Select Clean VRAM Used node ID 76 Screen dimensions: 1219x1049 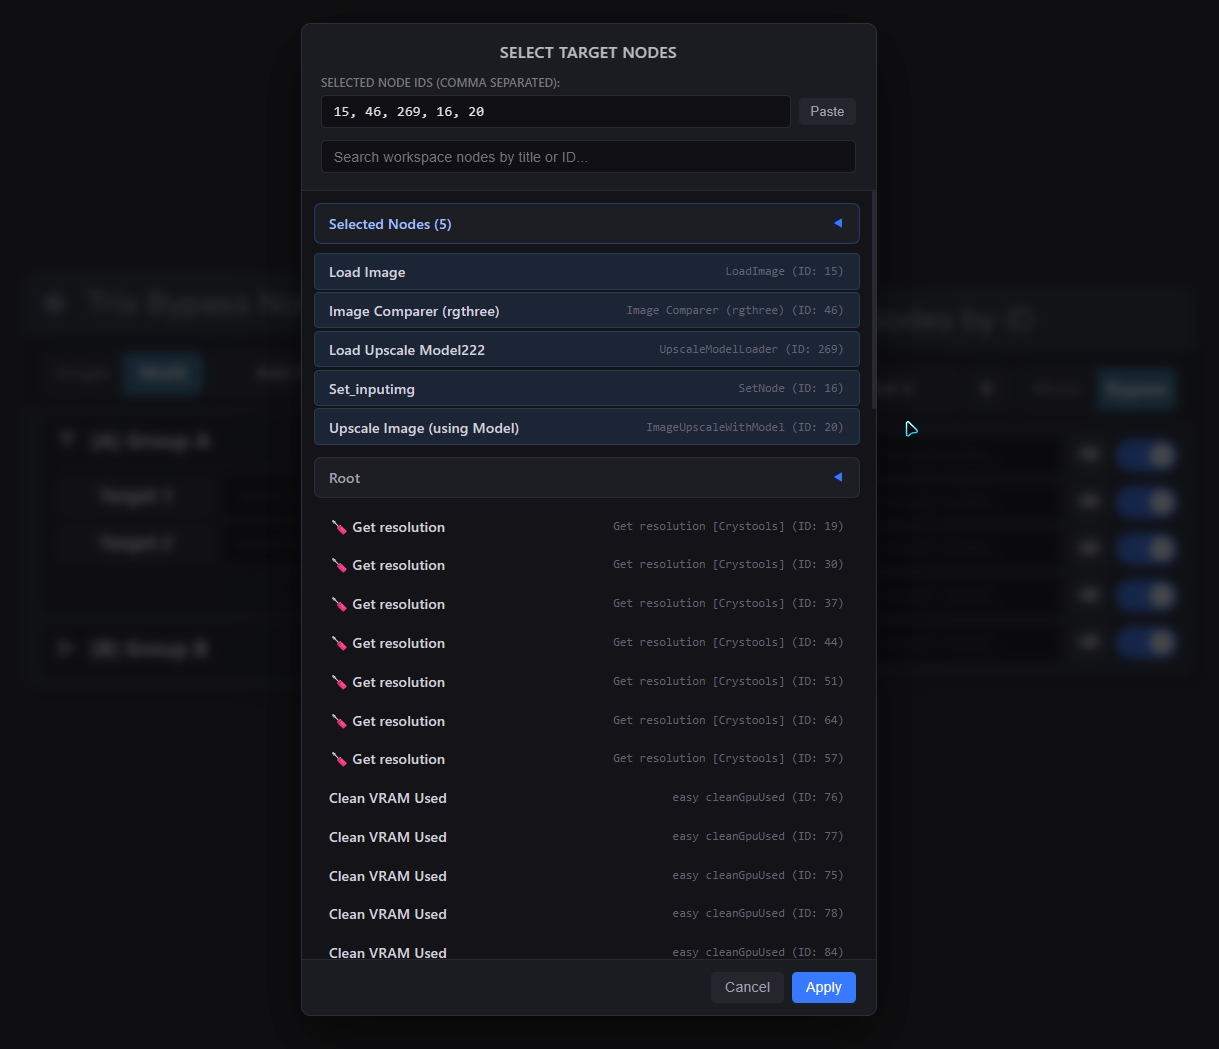[587, 798]
